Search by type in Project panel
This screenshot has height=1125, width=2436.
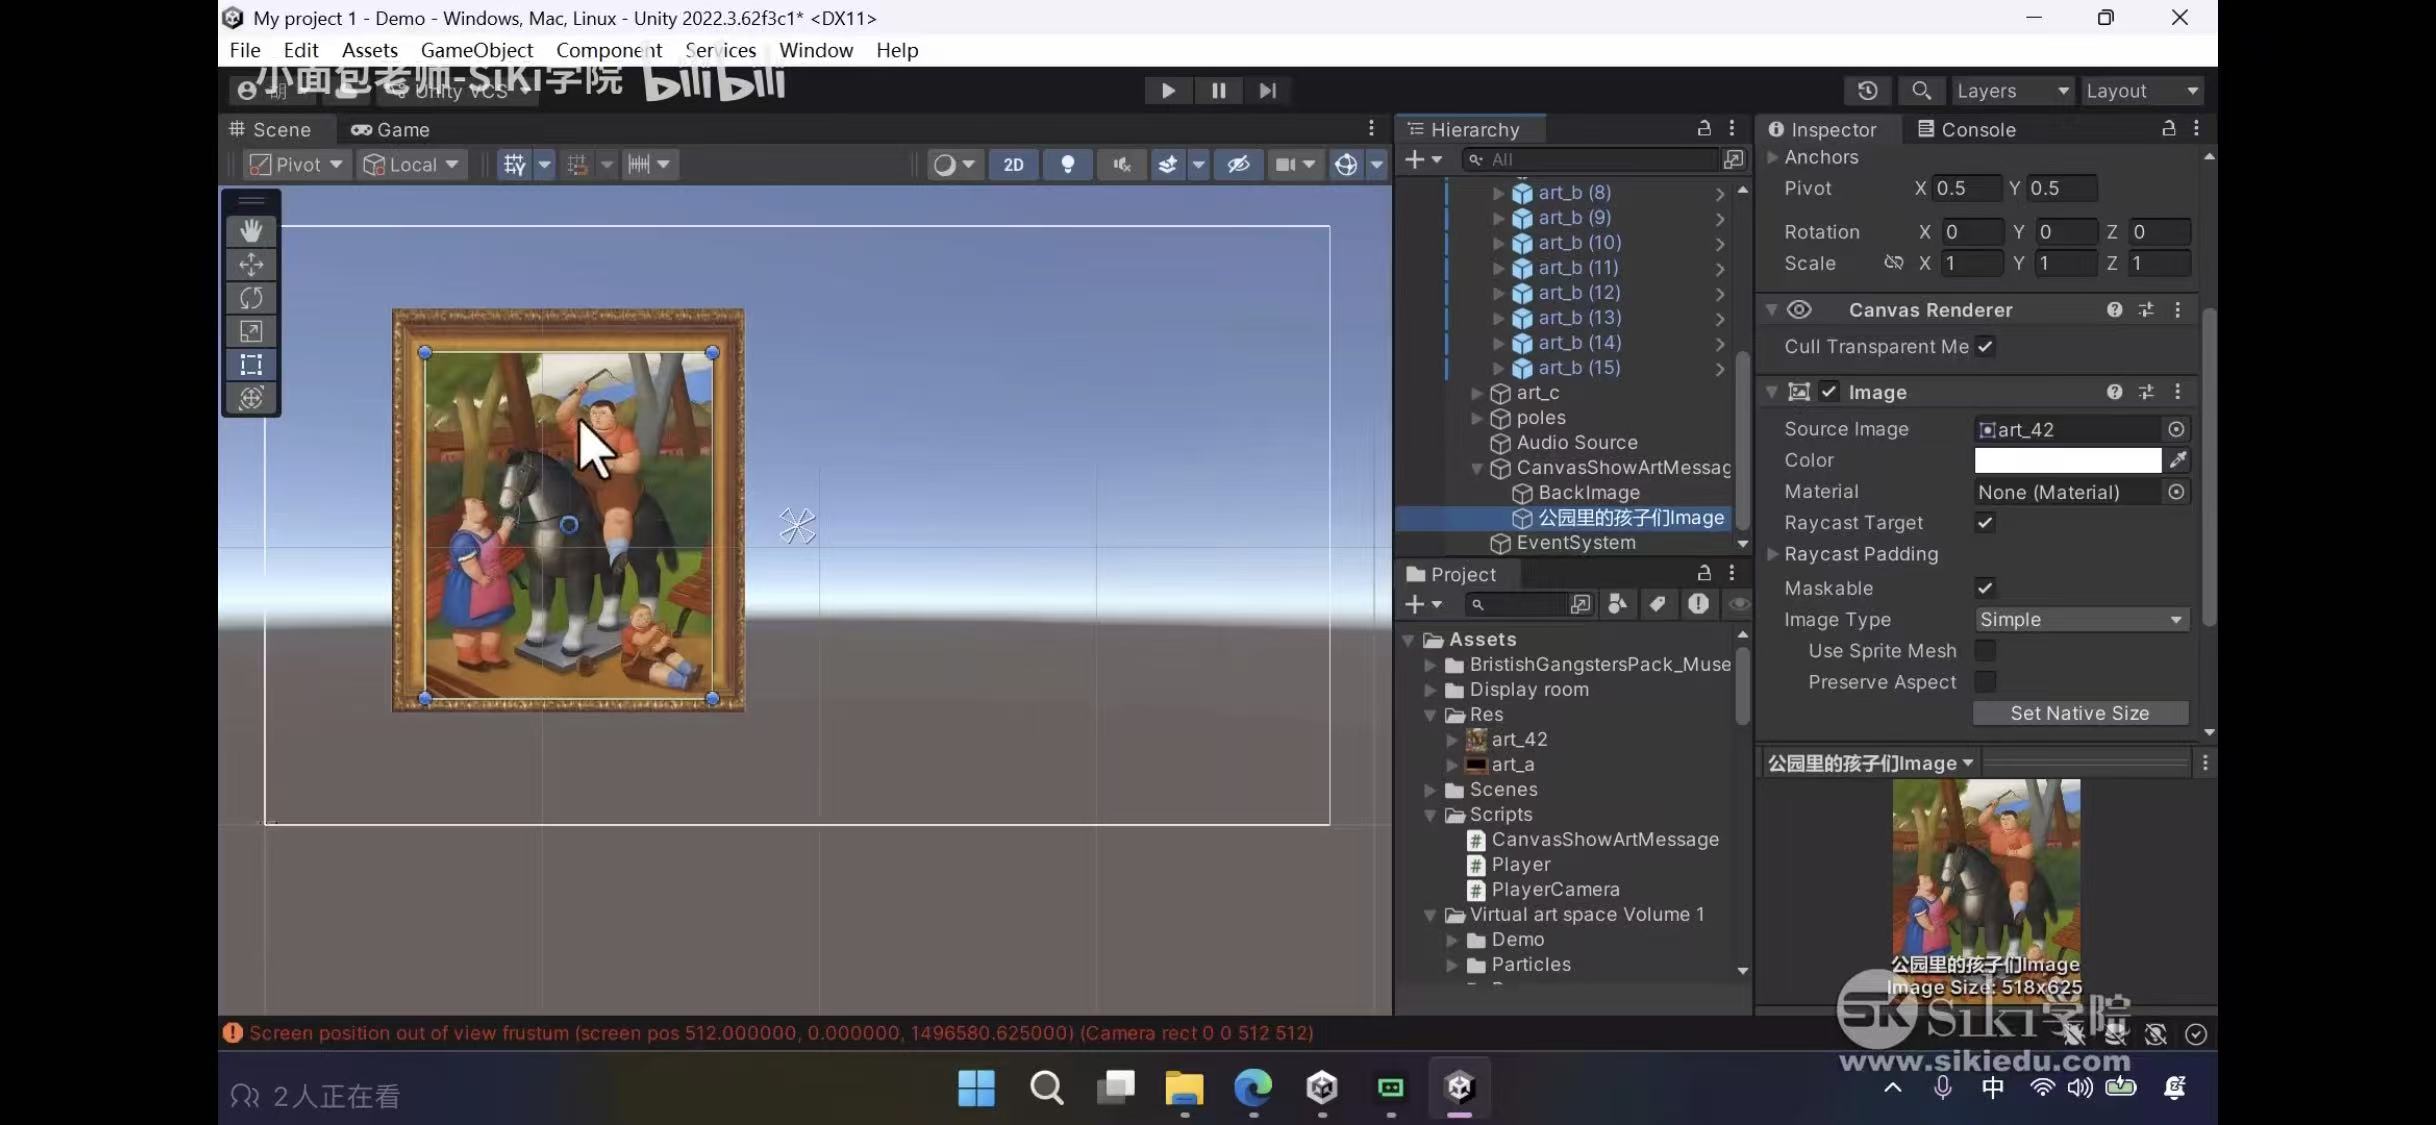tap(1617, 604)
